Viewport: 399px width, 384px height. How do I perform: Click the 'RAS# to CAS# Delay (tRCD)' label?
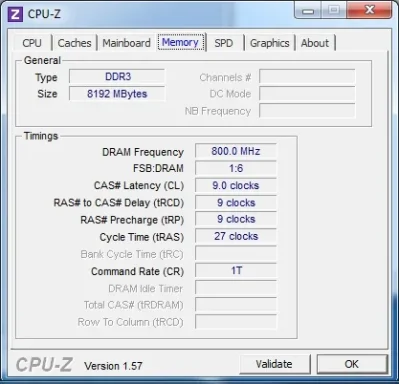click(119, 203)
